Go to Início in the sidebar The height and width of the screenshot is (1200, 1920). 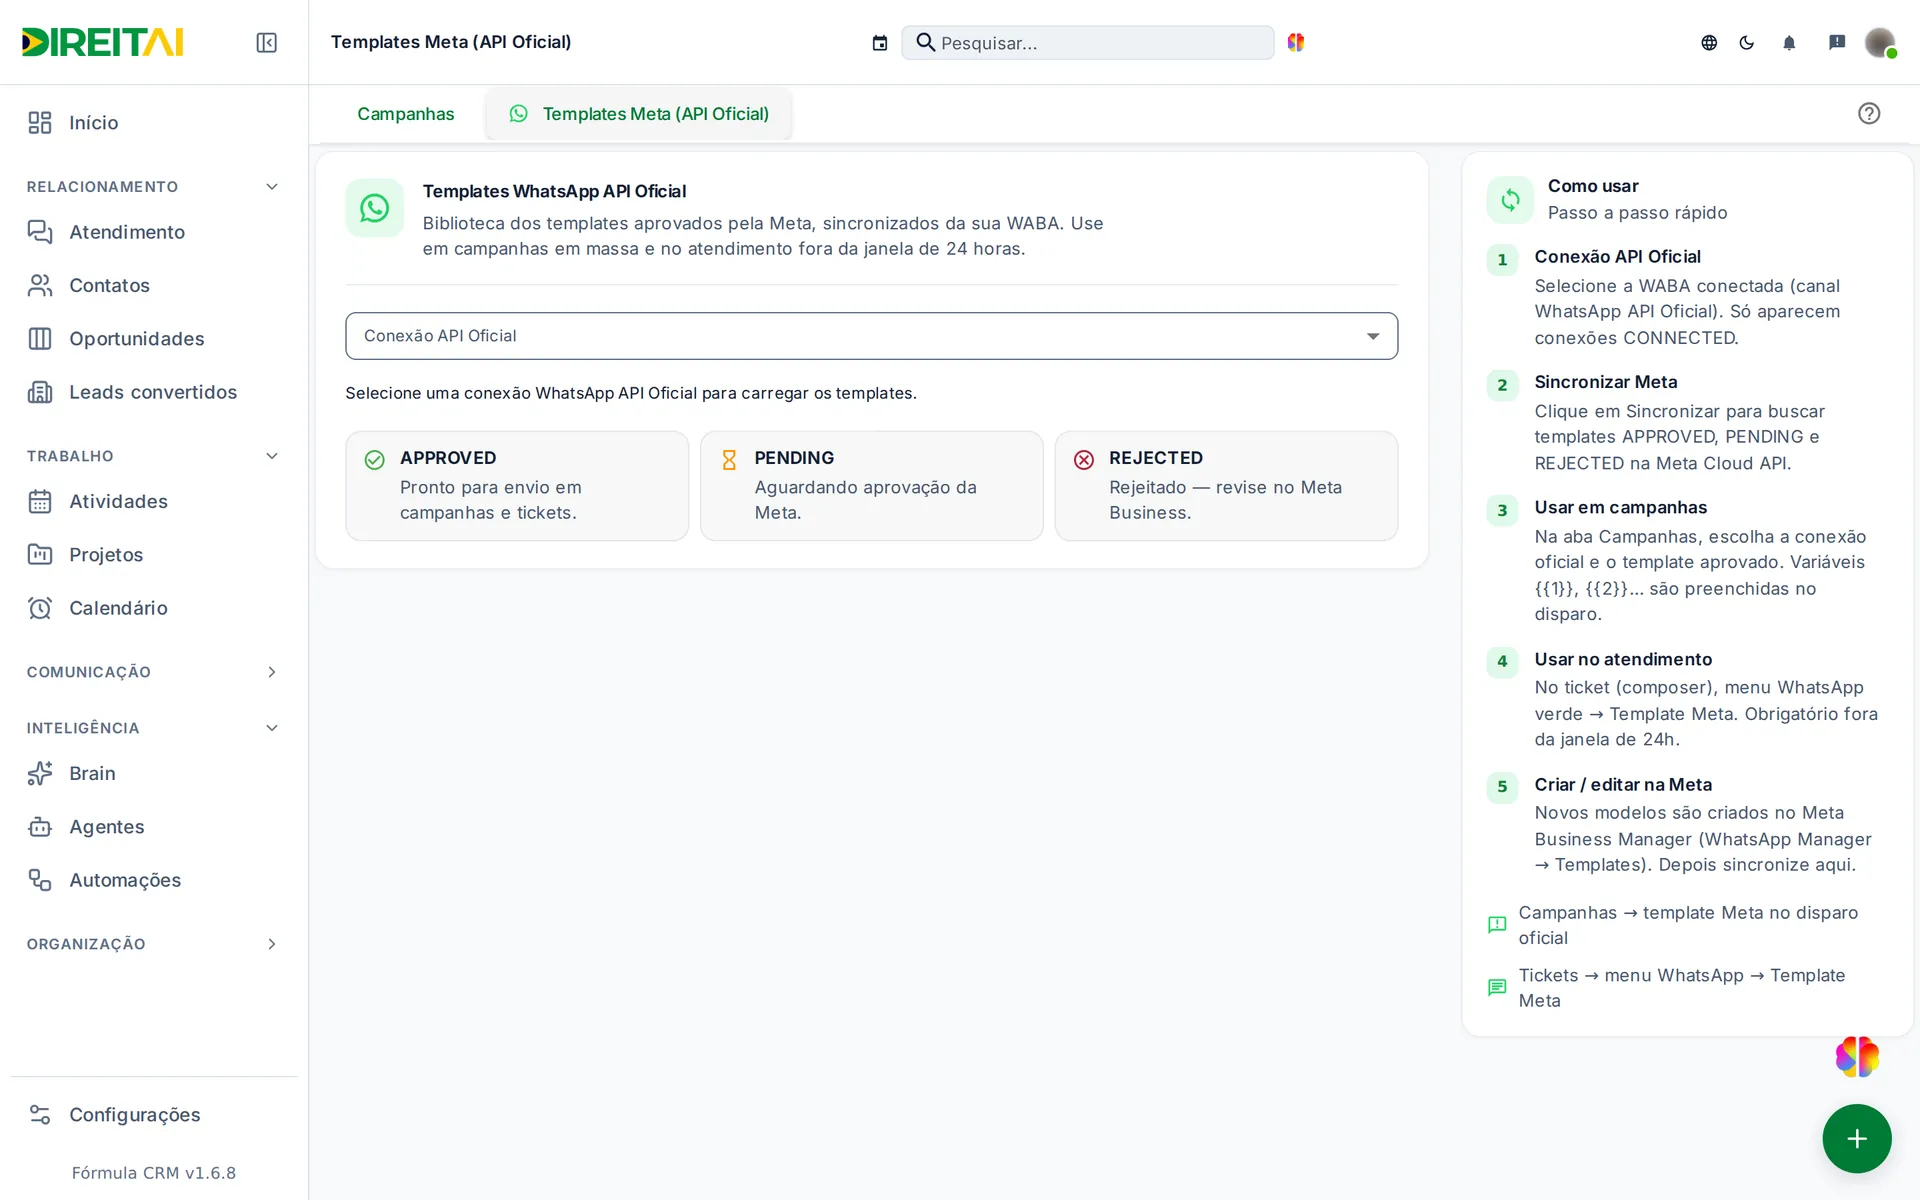click(x=154, y=122)
